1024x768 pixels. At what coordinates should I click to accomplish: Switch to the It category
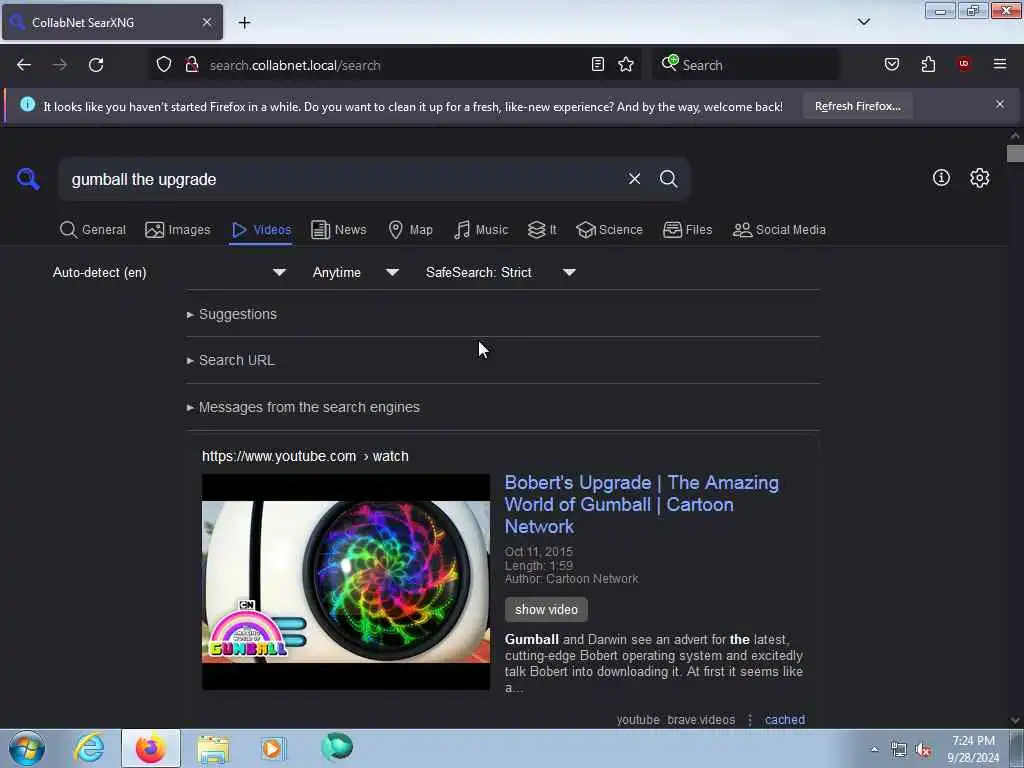(x=542, y=230)
